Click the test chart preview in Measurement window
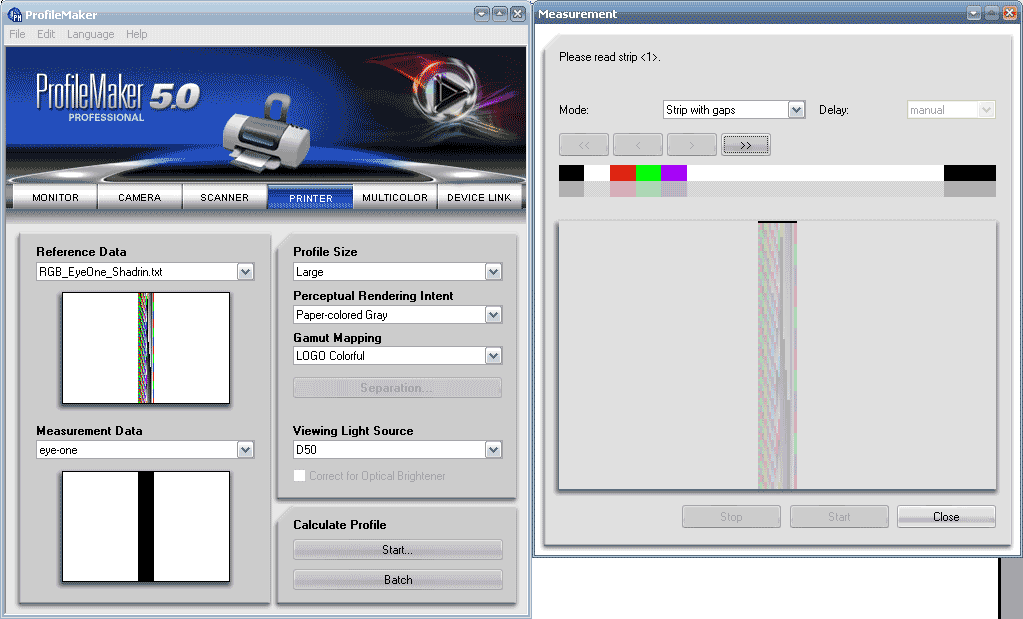The height and width of the screenshot is (619, 1023). [x=777, y=355]
